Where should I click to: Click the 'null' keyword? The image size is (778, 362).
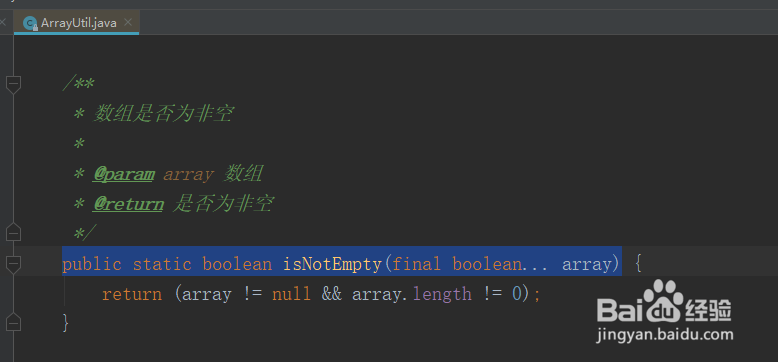(x=291, y=294)
